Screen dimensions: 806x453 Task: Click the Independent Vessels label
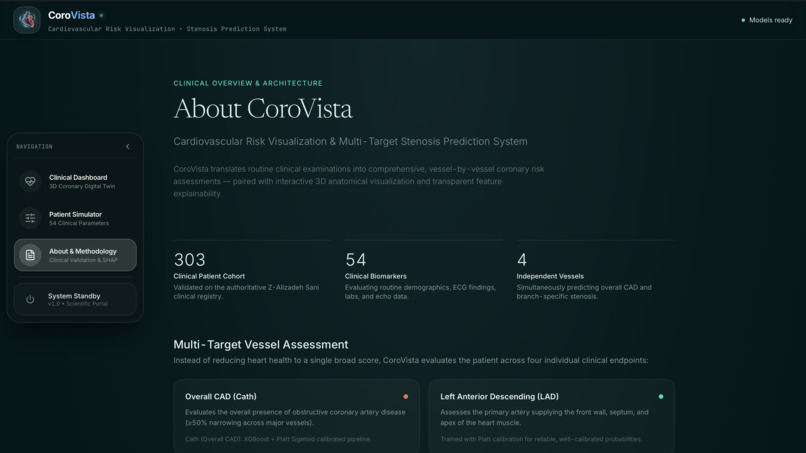[550, 276]
